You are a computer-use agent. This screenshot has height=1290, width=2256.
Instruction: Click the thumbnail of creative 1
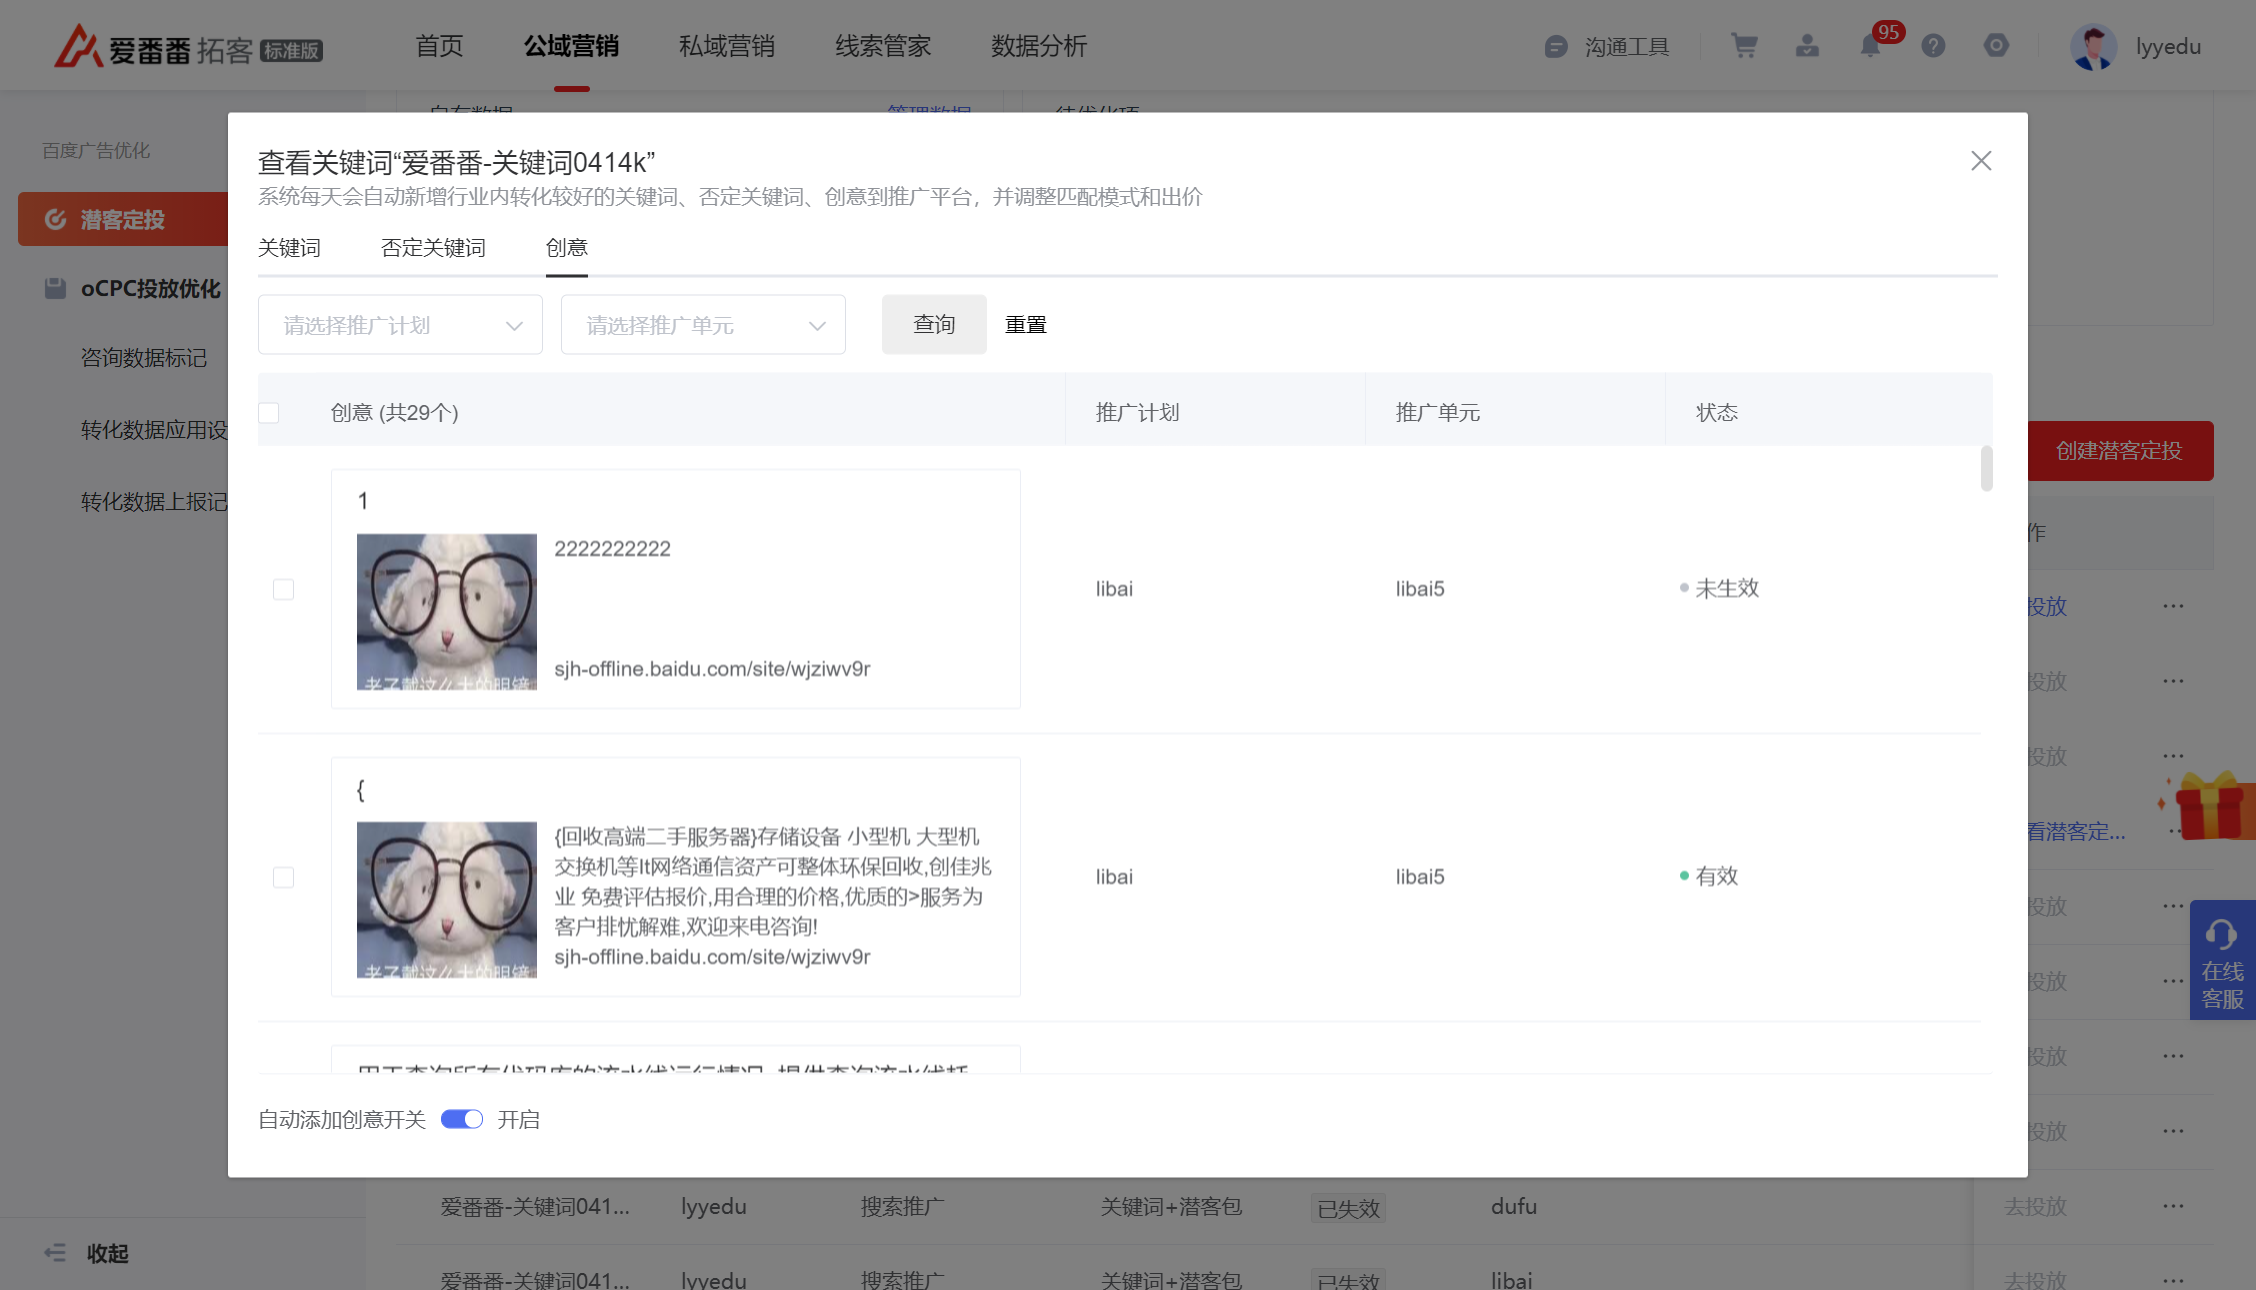point(447,612)
